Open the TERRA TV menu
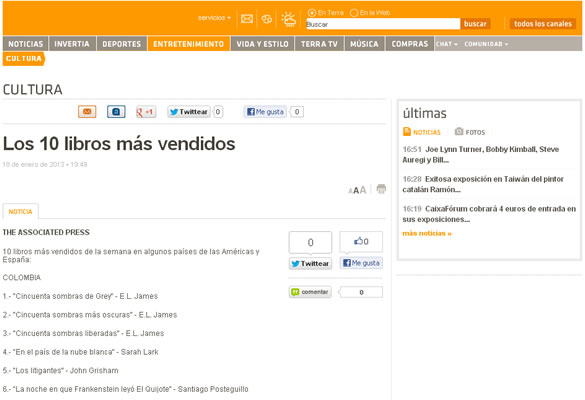 click(319, 44)
